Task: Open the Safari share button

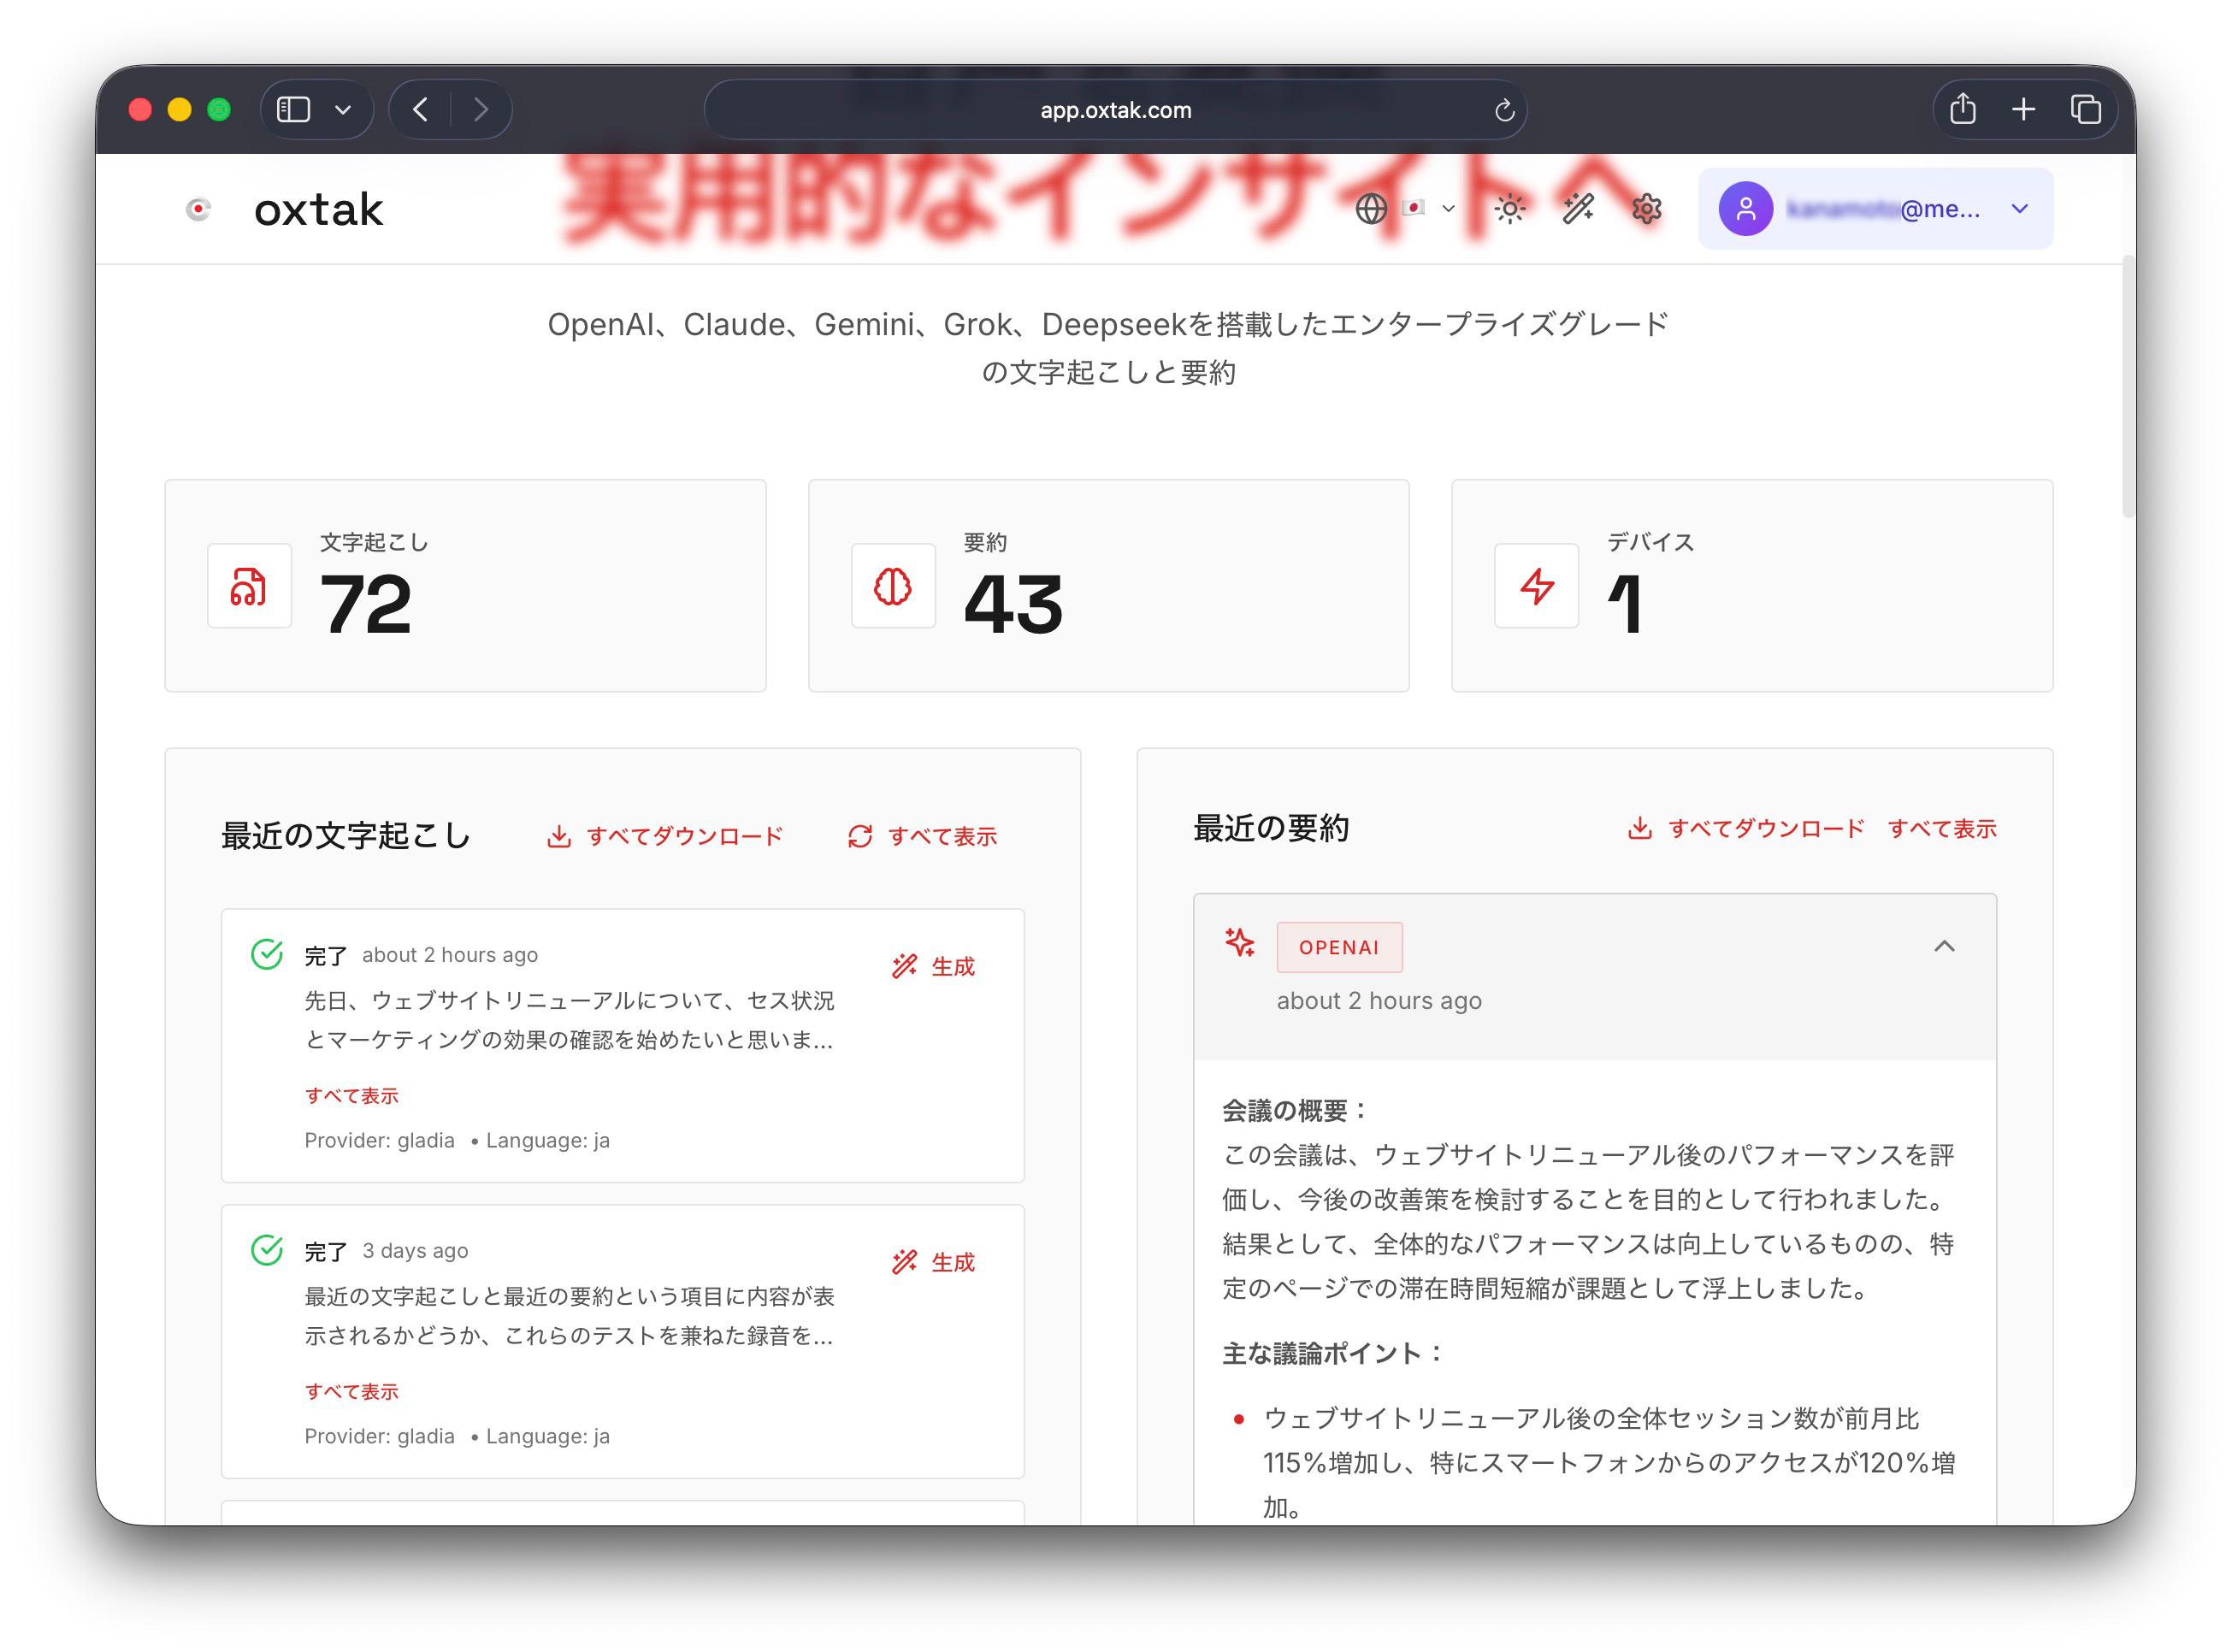Action: [x=1963, y=108]
